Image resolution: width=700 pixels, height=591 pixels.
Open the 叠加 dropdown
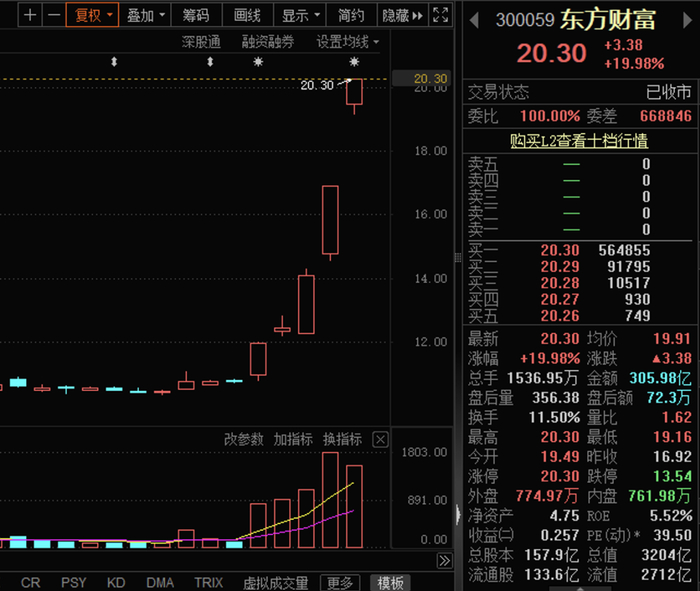(146, 15)
